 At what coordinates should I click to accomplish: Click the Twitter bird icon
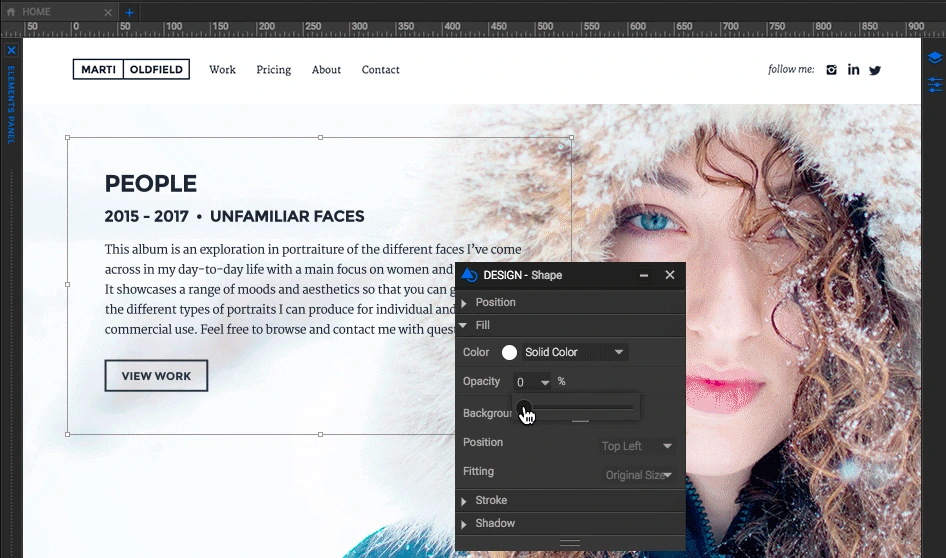[875, 70]
